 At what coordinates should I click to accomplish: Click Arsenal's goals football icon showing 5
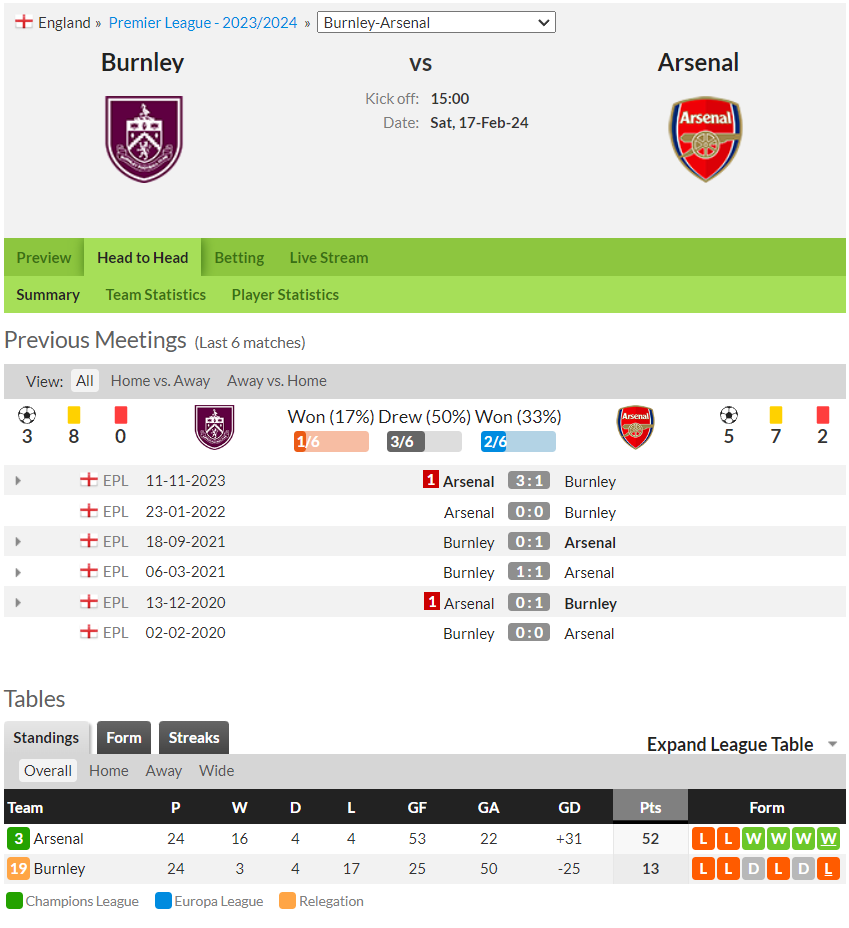[x=729, y=415]
